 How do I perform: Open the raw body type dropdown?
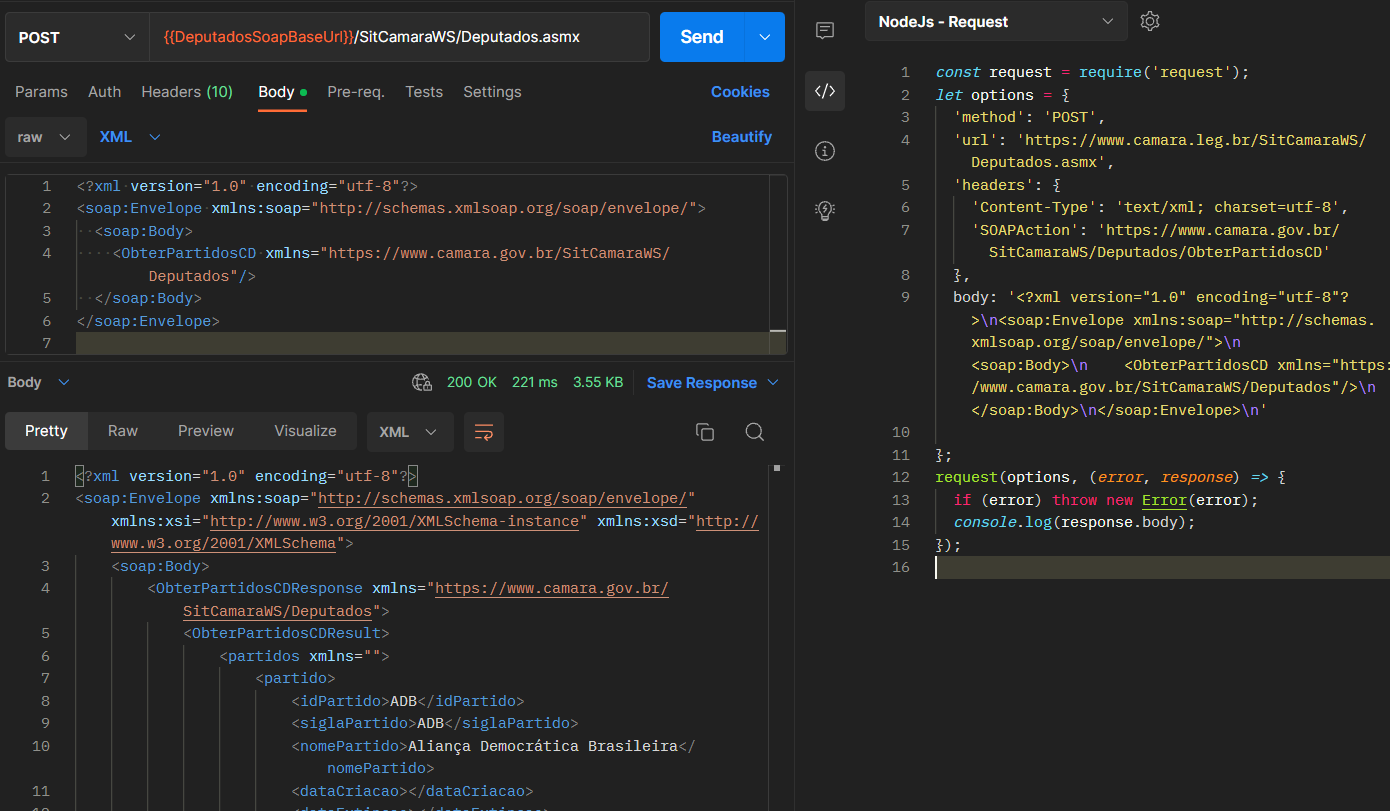click(x=45, y=137)
